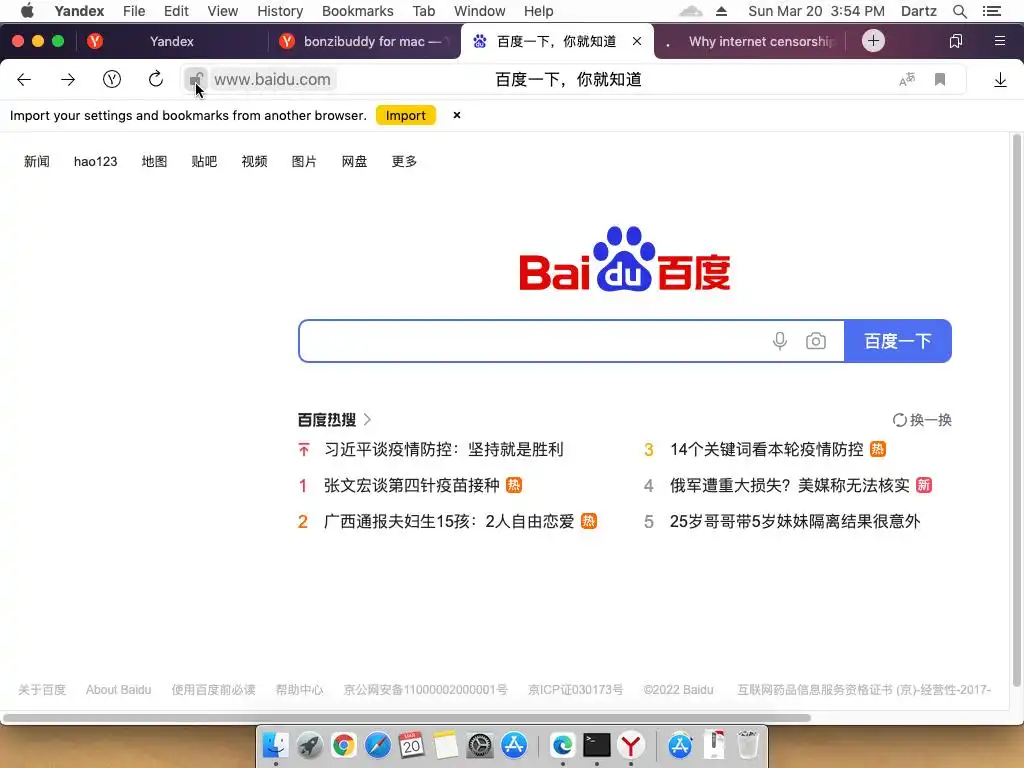This screenshot has height=768, width=1024.
Task: Open the 地图 link
Action: (x=155, y=161)
